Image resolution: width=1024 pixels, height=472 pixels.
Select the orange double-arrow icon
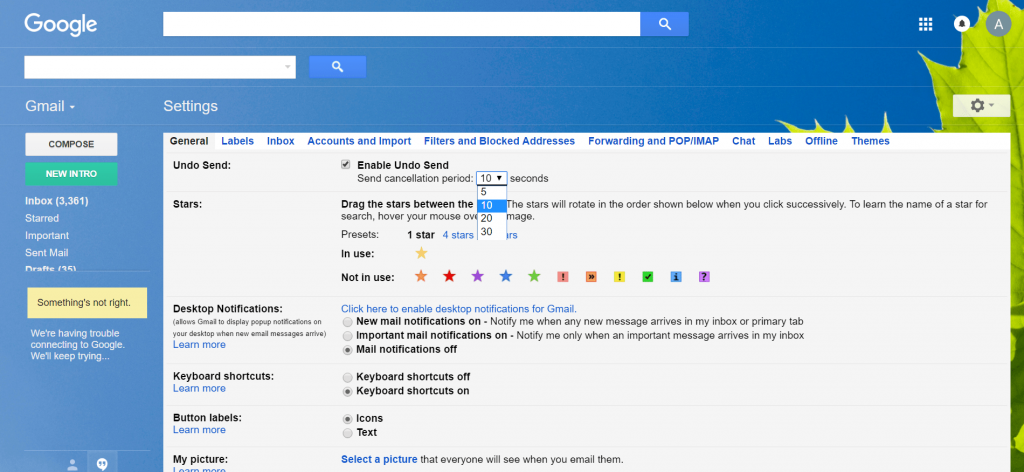tap(591, 277)
